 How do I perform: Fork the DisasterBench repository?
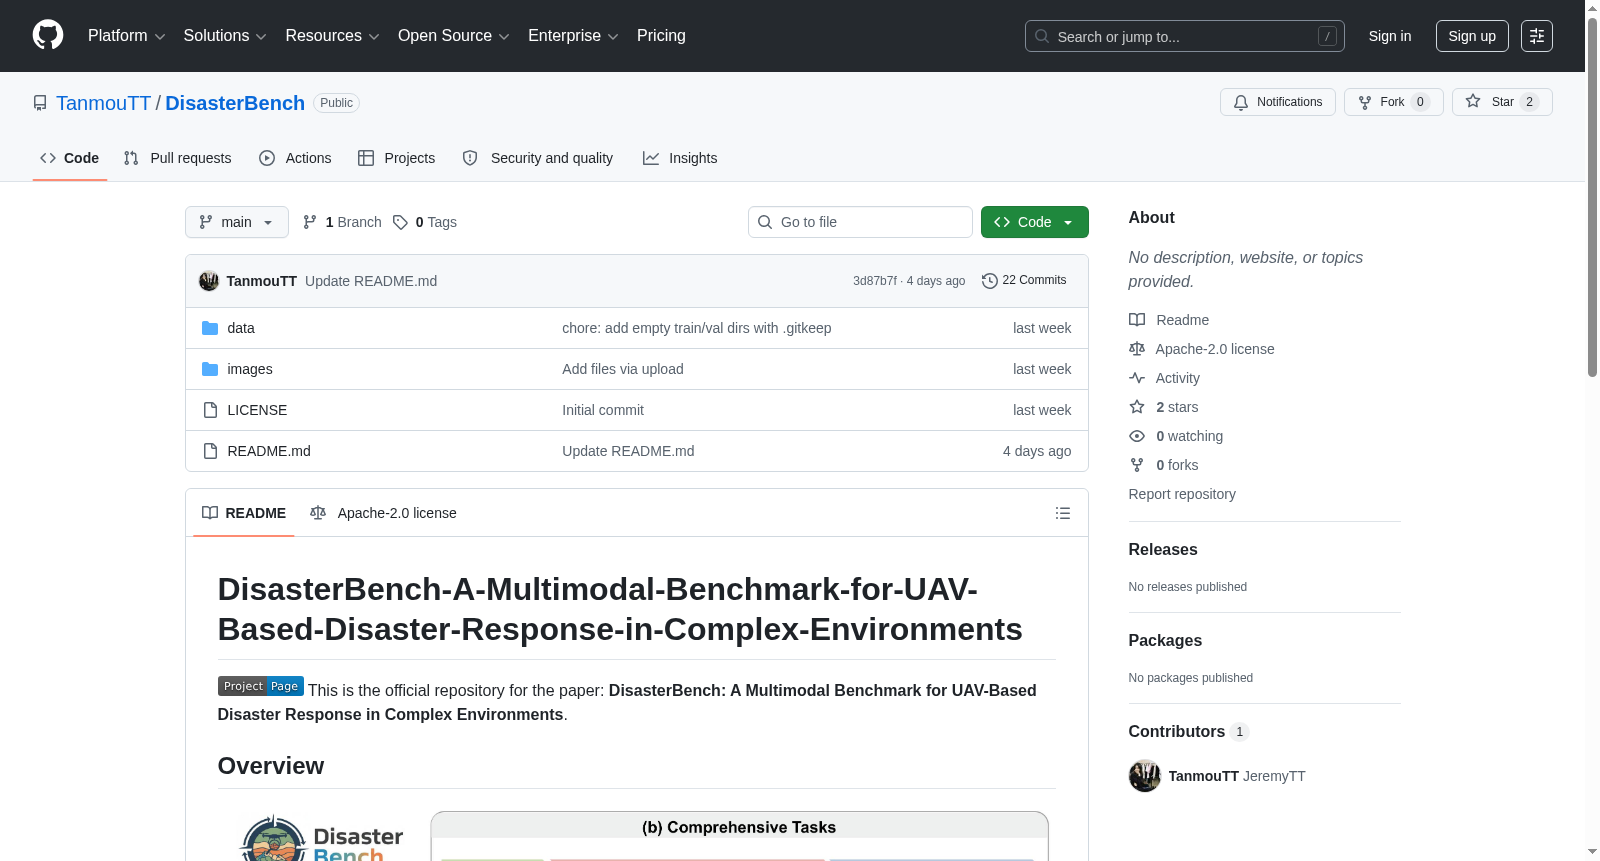tap(1394, 102)
